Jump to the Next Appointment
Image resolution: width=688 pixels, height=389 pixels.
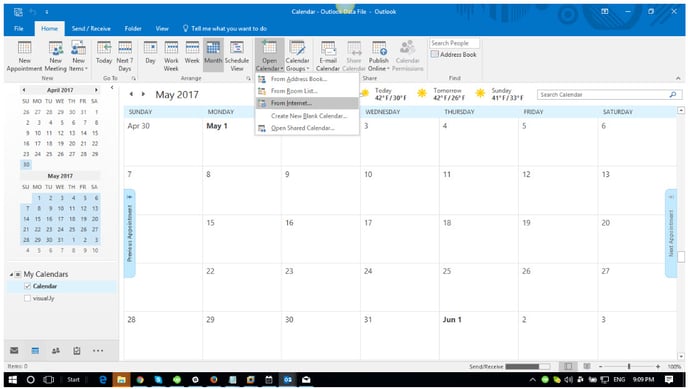point(671,233)
